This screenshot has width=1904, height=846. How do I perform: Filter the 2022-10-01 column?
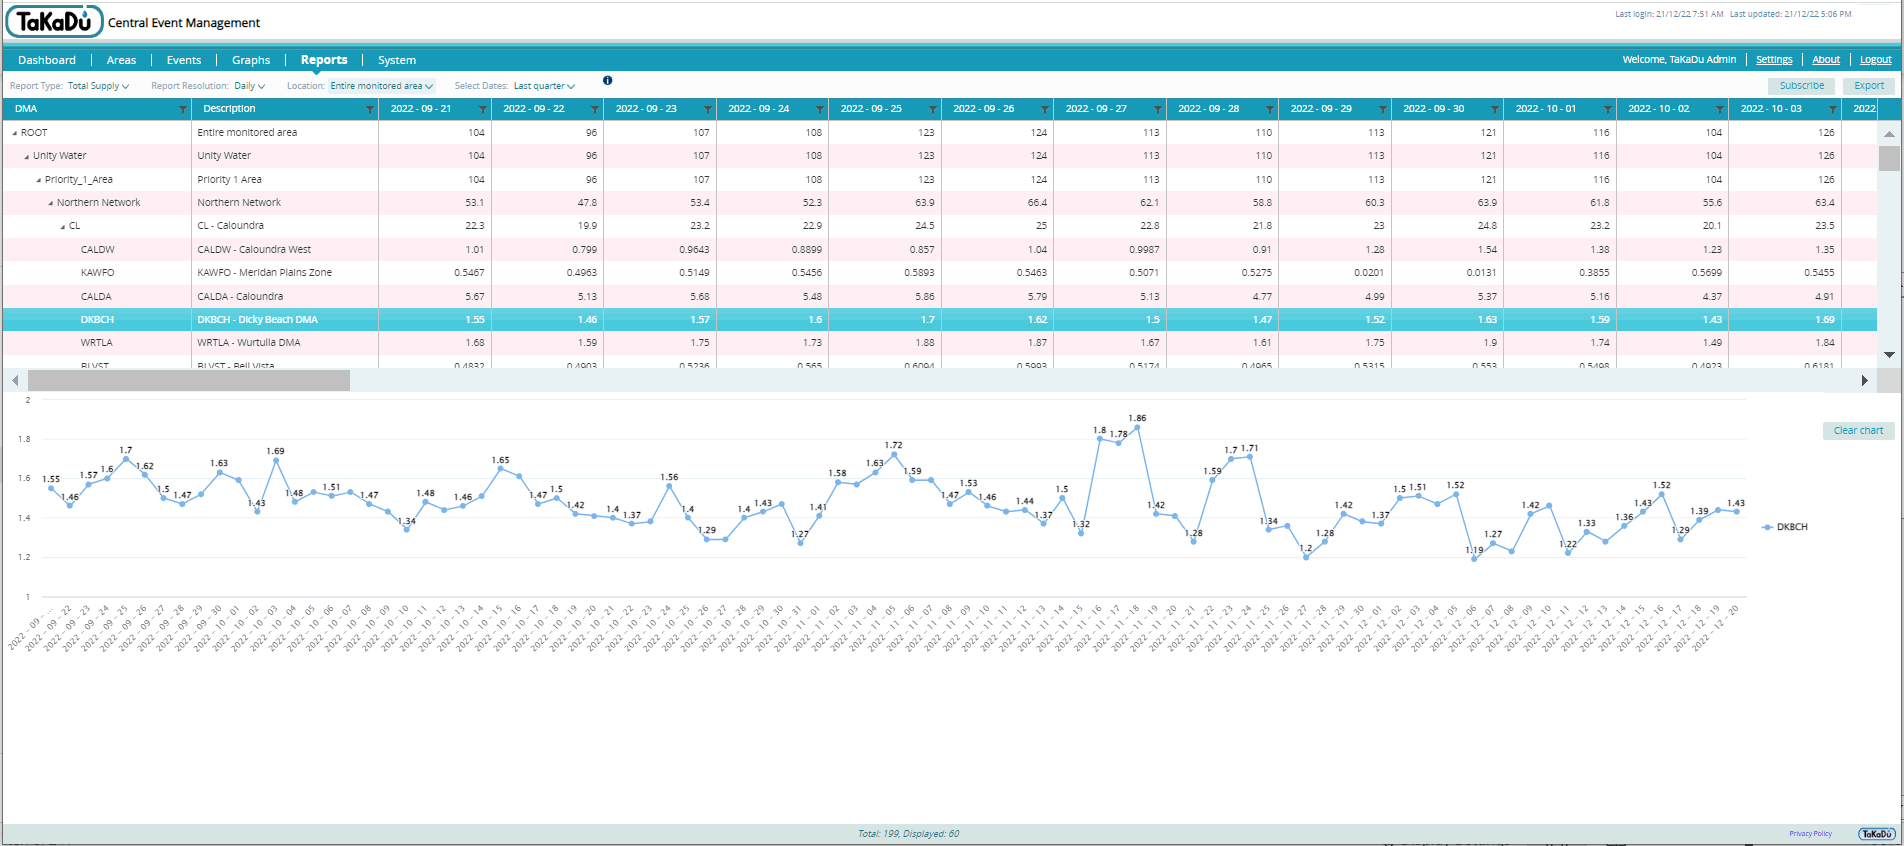[1608, 109]
